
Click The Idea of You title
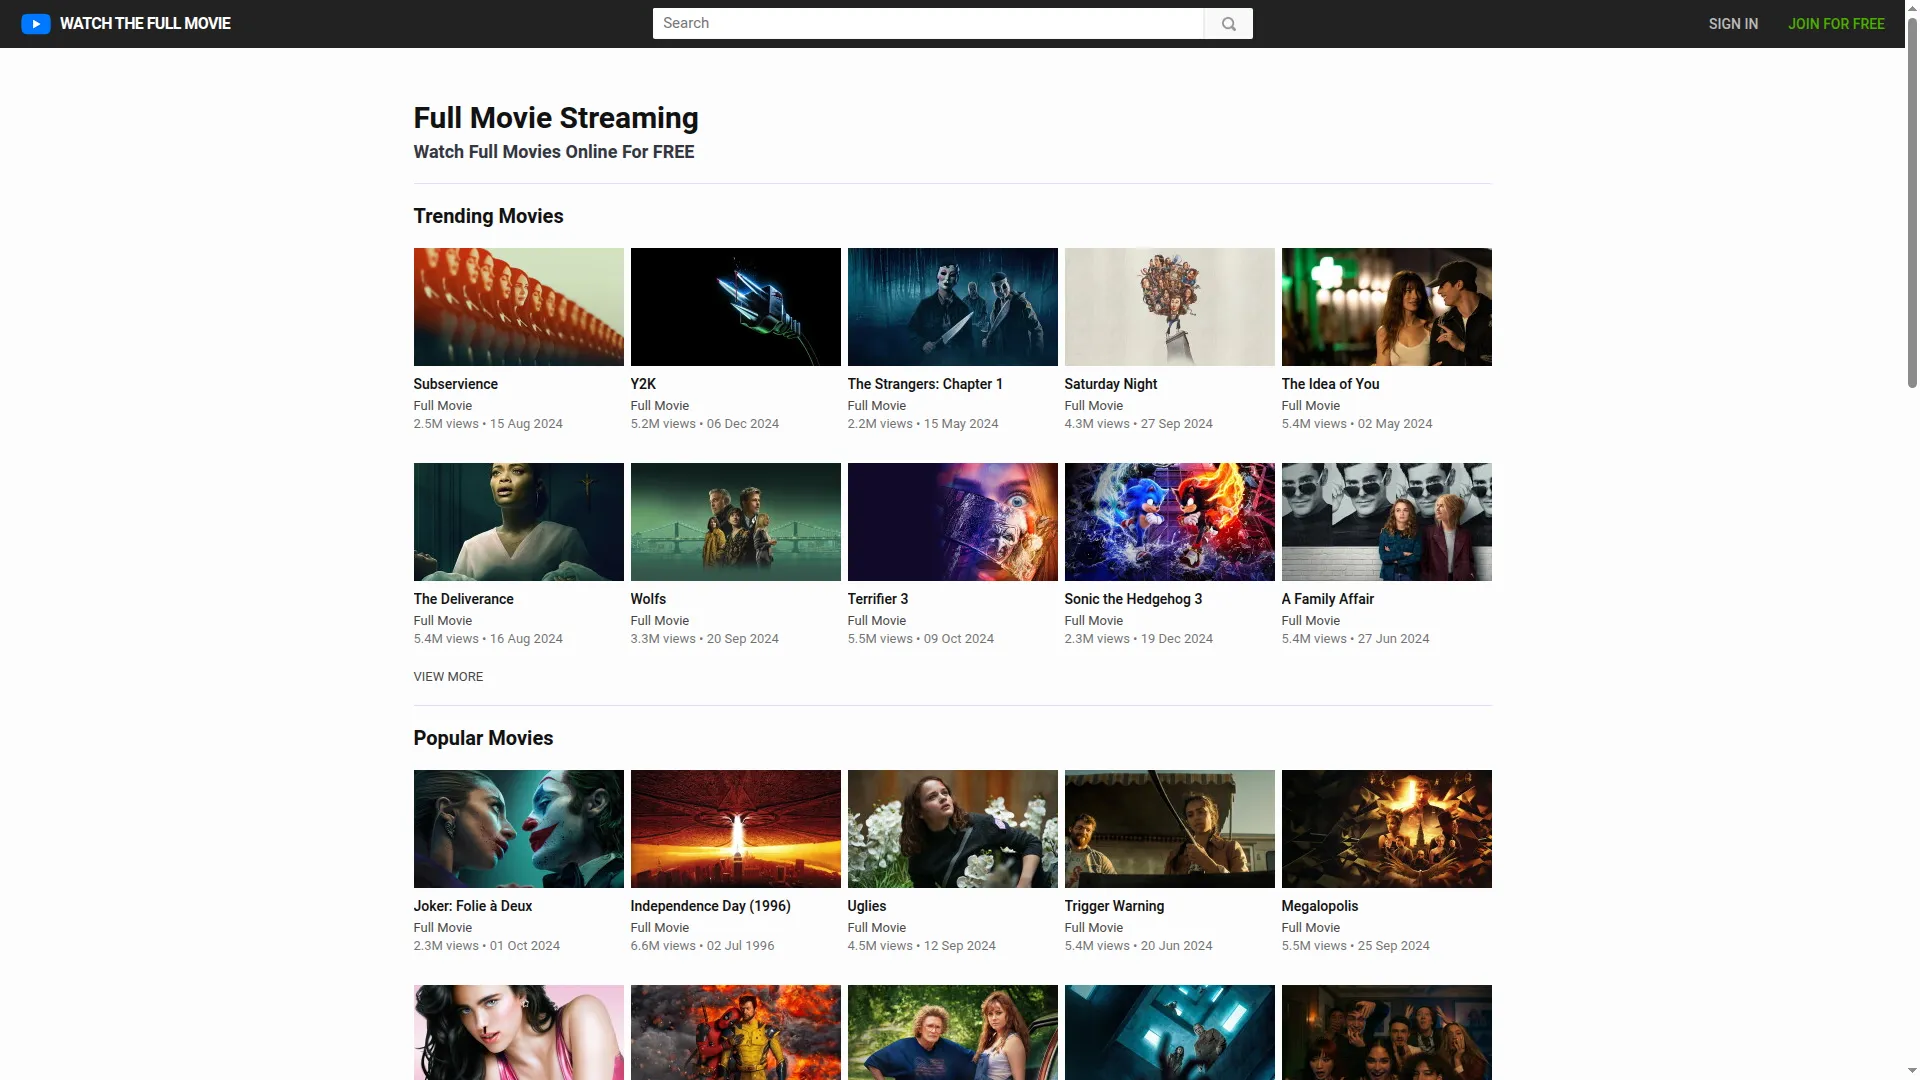coord(1330,384)
